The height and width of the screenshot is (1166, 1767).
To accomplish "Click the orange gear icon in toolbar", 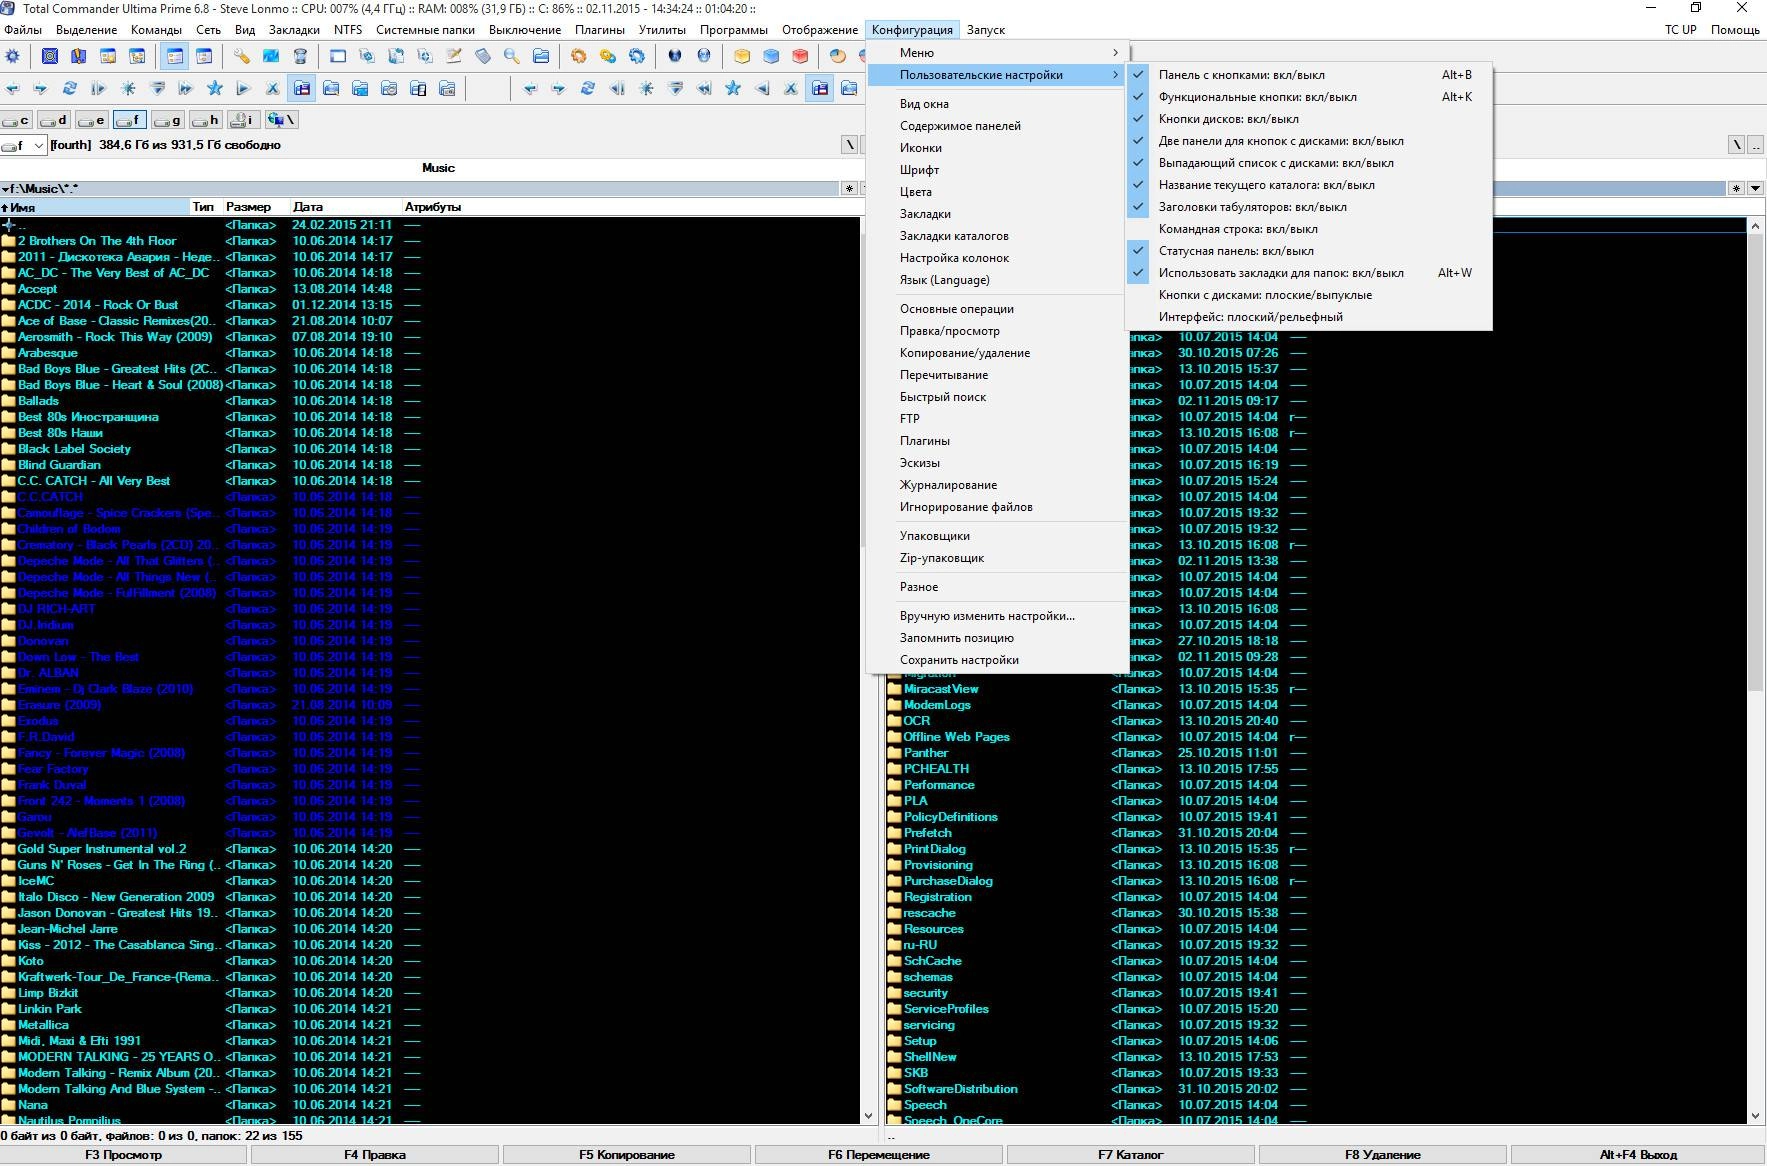I will pos(578,56).
